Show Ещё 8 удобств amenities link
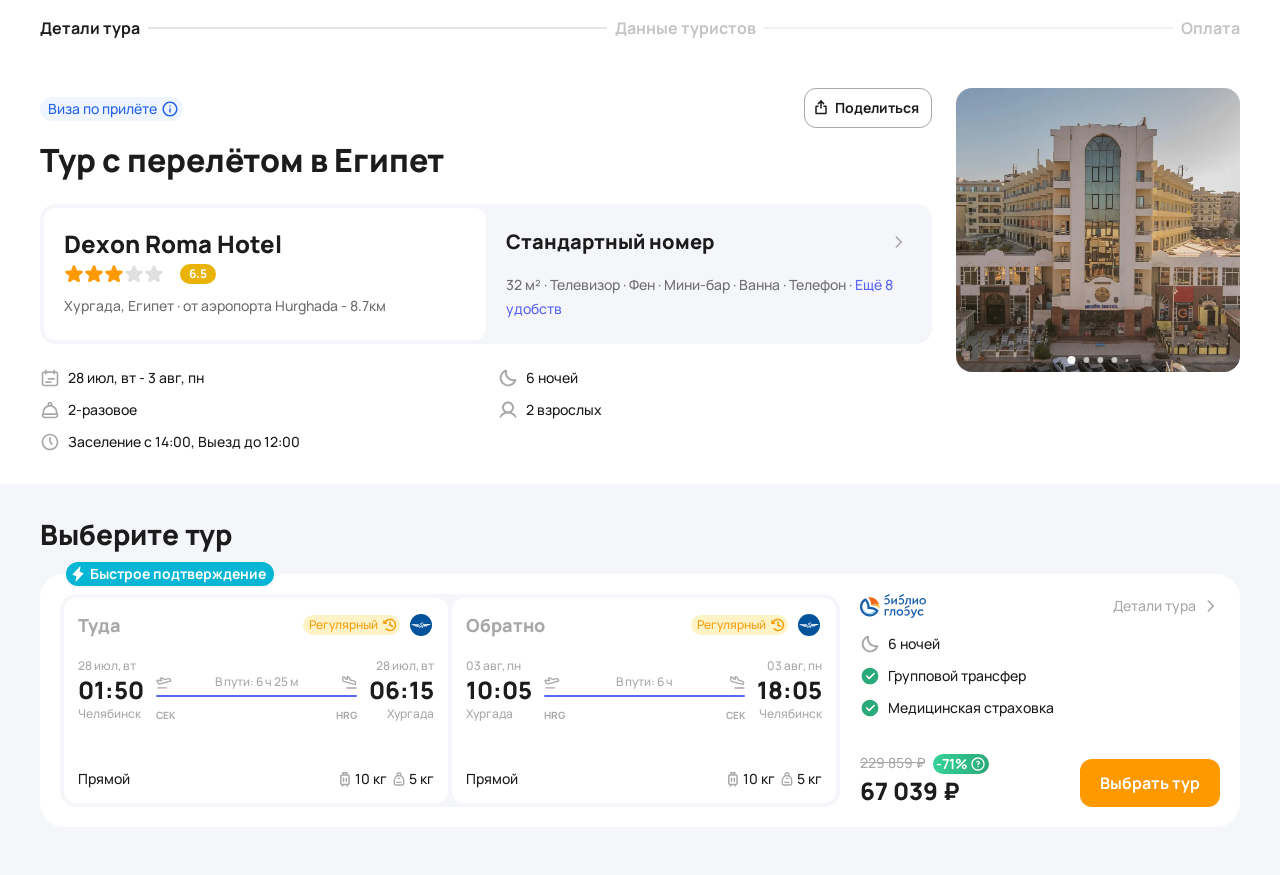The image size is (1280, 875). pos(700,297)
